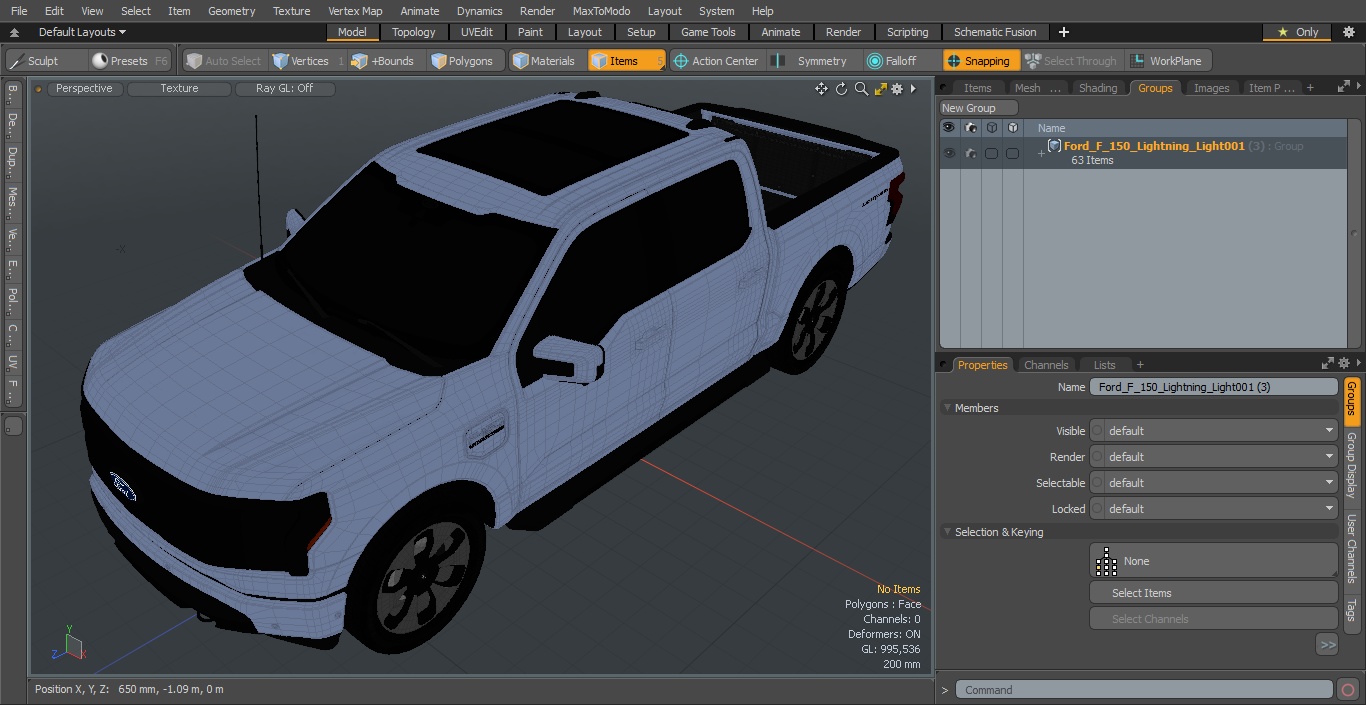
Task: Open the Selectable default dropdown
Action: tap(1213, 483)
